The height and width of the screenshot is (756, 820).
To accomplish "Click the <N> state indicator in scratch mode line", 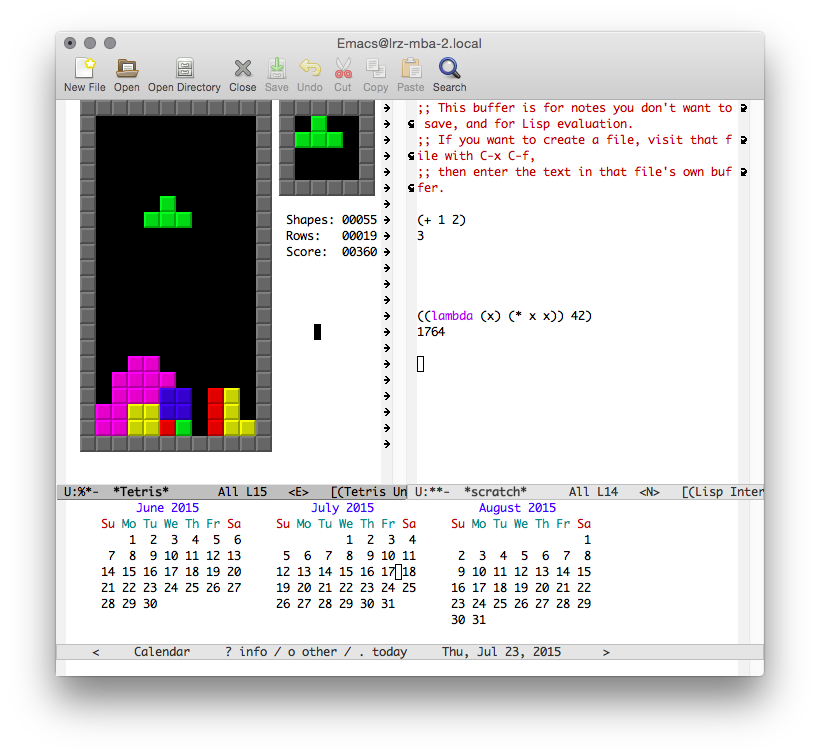I will pos(650,492).
